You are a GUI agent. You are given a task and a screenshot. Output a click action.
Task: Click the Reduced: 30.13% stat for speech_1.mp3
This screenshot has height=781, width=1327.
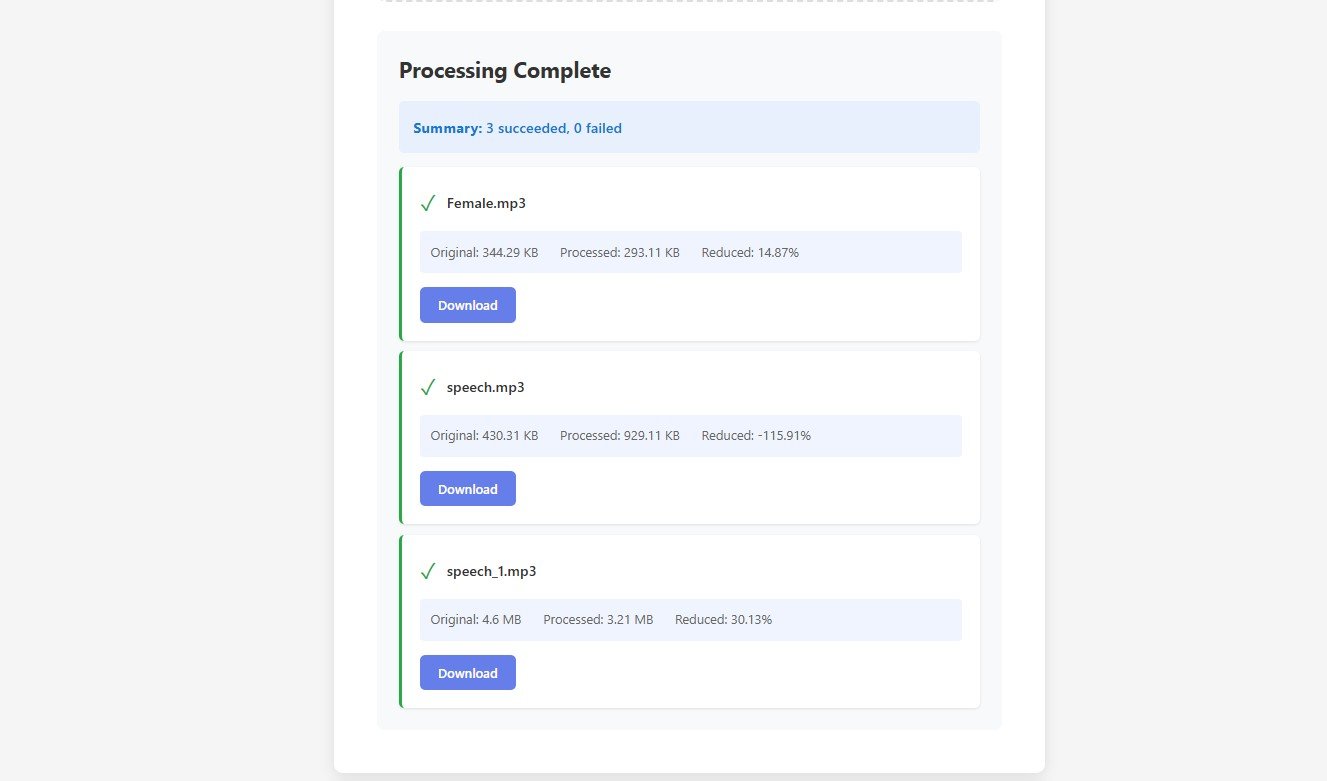(723, 619)
